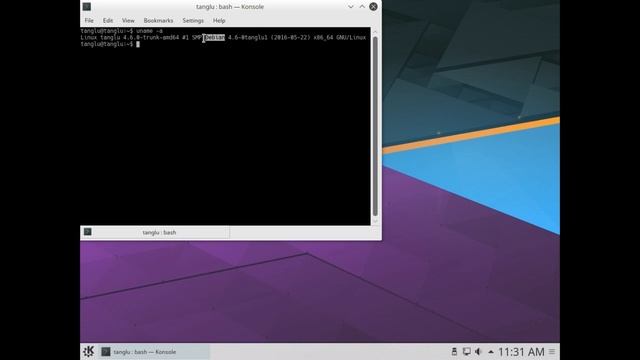
Task: Click the terminal scrollbar handle
Action: point(375,127)
